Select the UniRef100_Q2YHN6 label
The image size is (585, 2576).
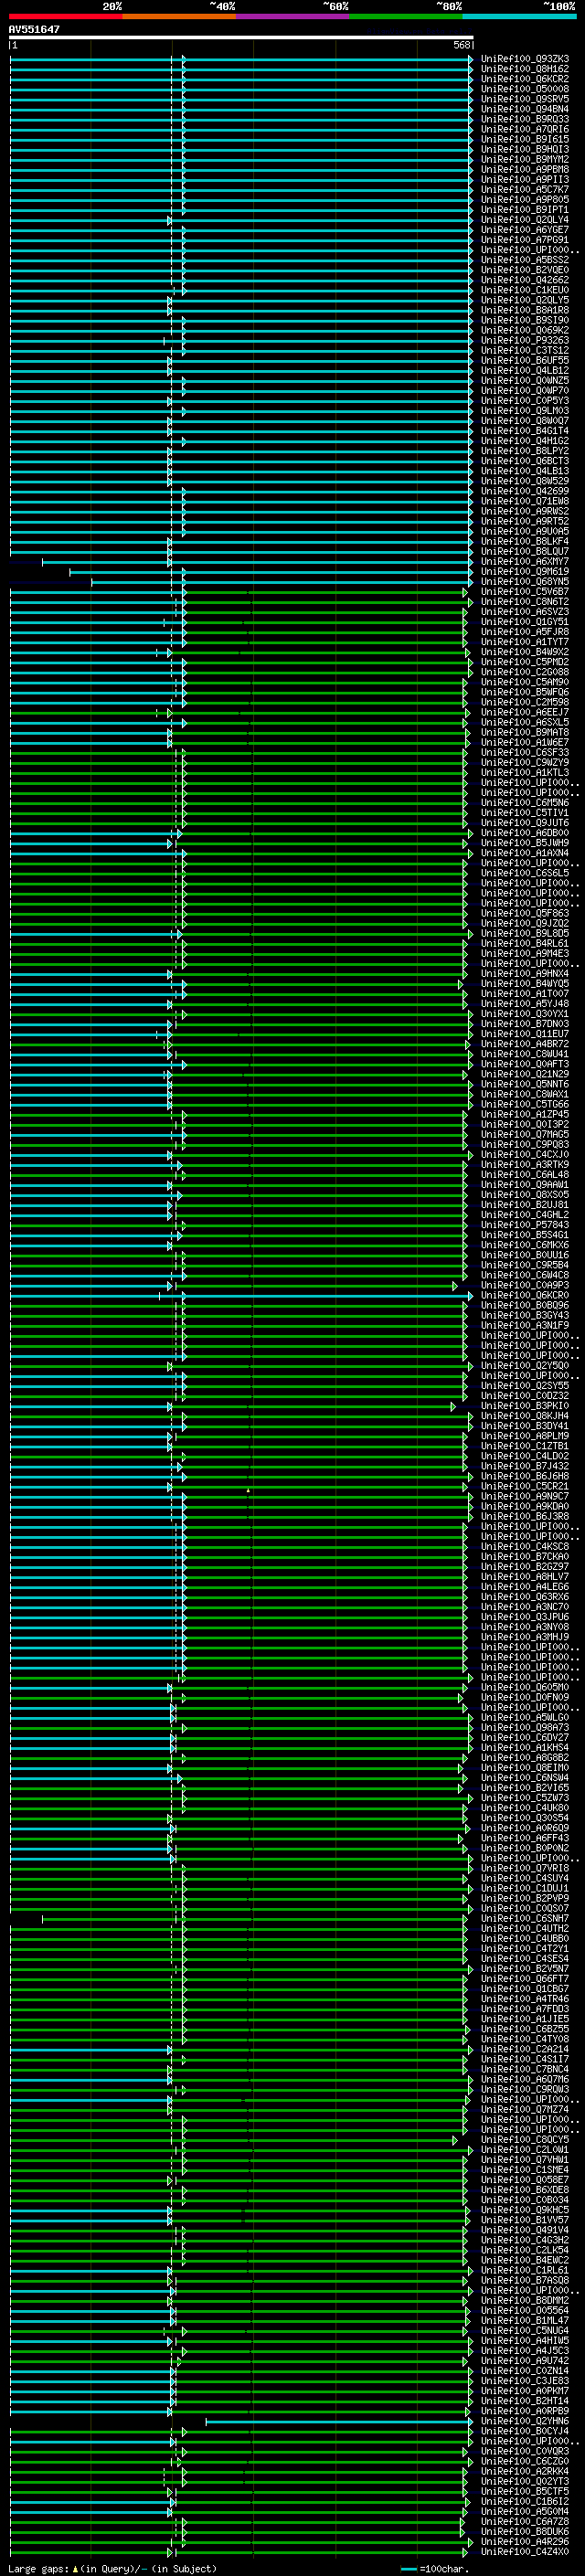(x=525, y=2422)
